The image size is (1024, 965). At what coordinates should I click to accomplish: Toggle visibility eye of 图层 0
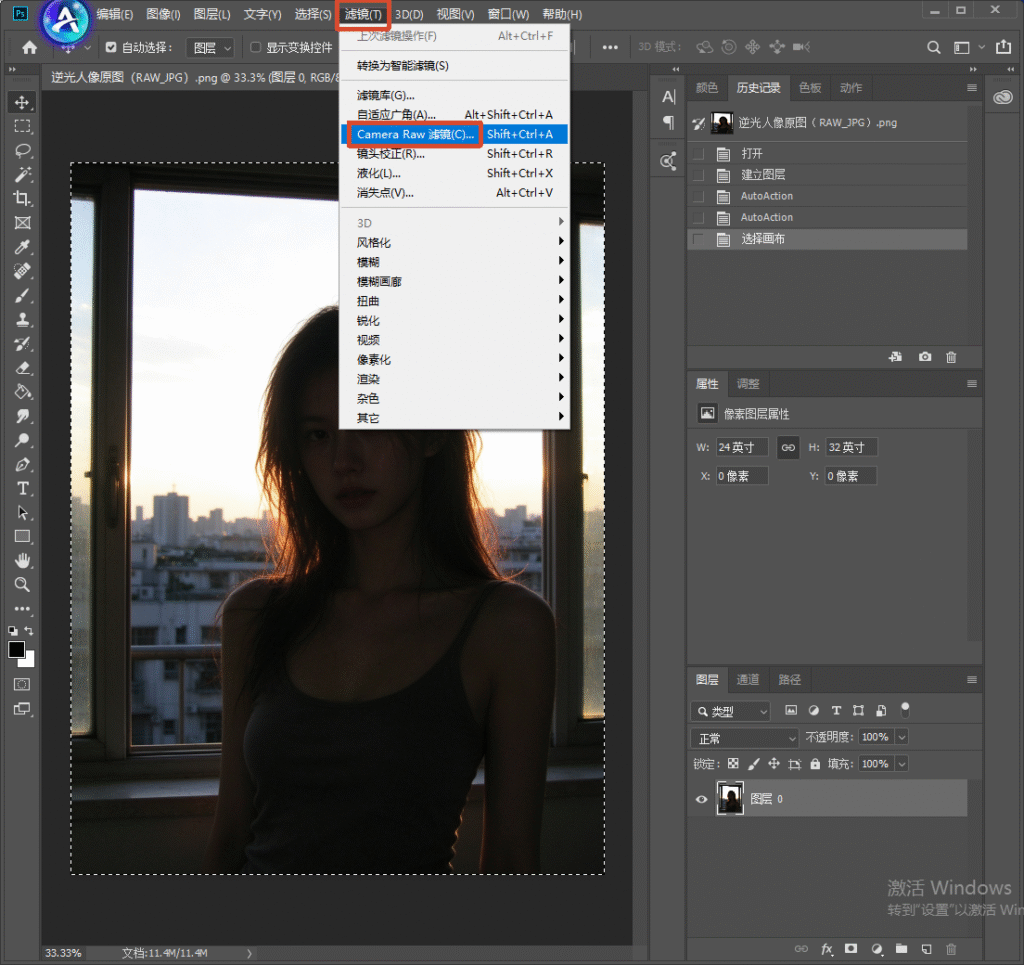click(701, 799)
